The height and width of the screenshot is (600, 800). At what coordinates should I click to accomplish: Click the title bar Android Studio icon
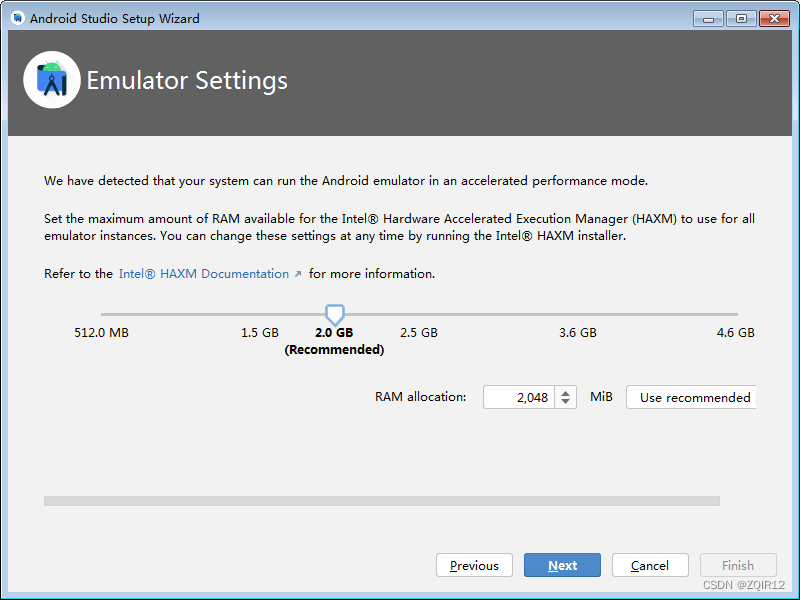(x=17, y=18)
